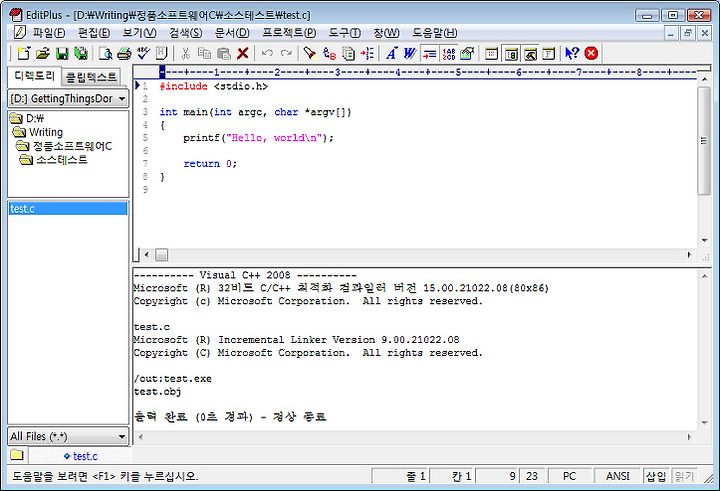Click the red X Delete icon

(x=243, y=54)
